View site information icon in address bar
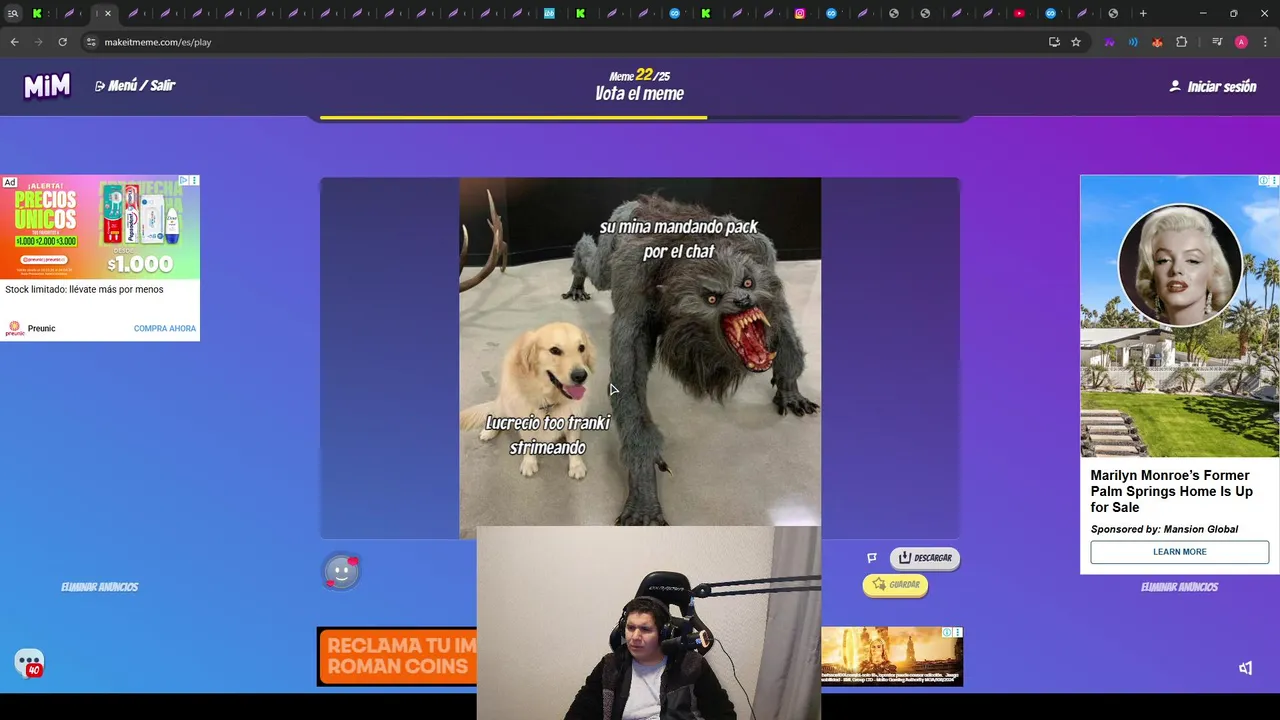The image size is (1280, 720). [91, 42]
